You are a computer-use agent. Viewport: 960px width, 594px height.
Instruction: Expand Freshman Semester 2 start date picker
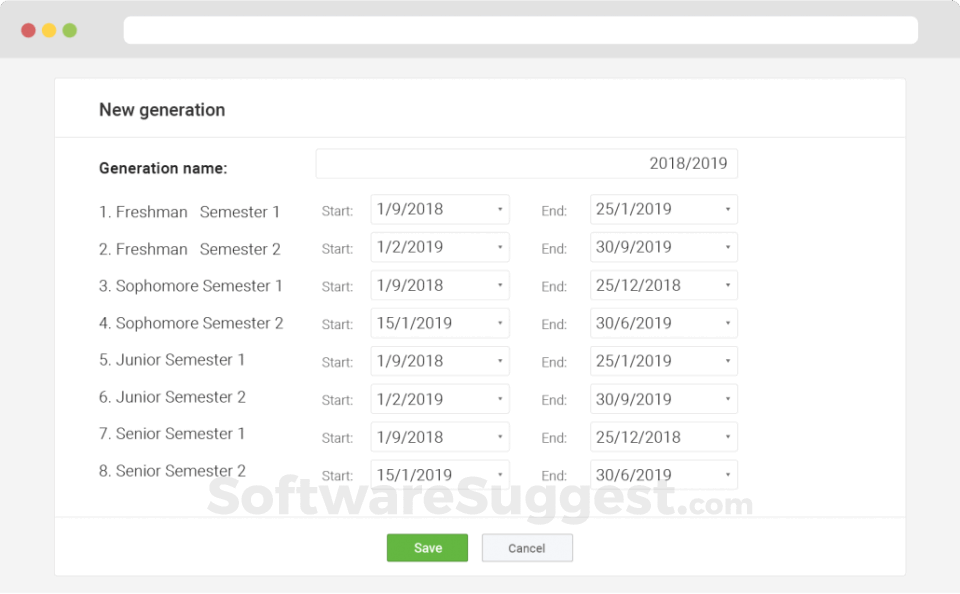click(440, 247)
